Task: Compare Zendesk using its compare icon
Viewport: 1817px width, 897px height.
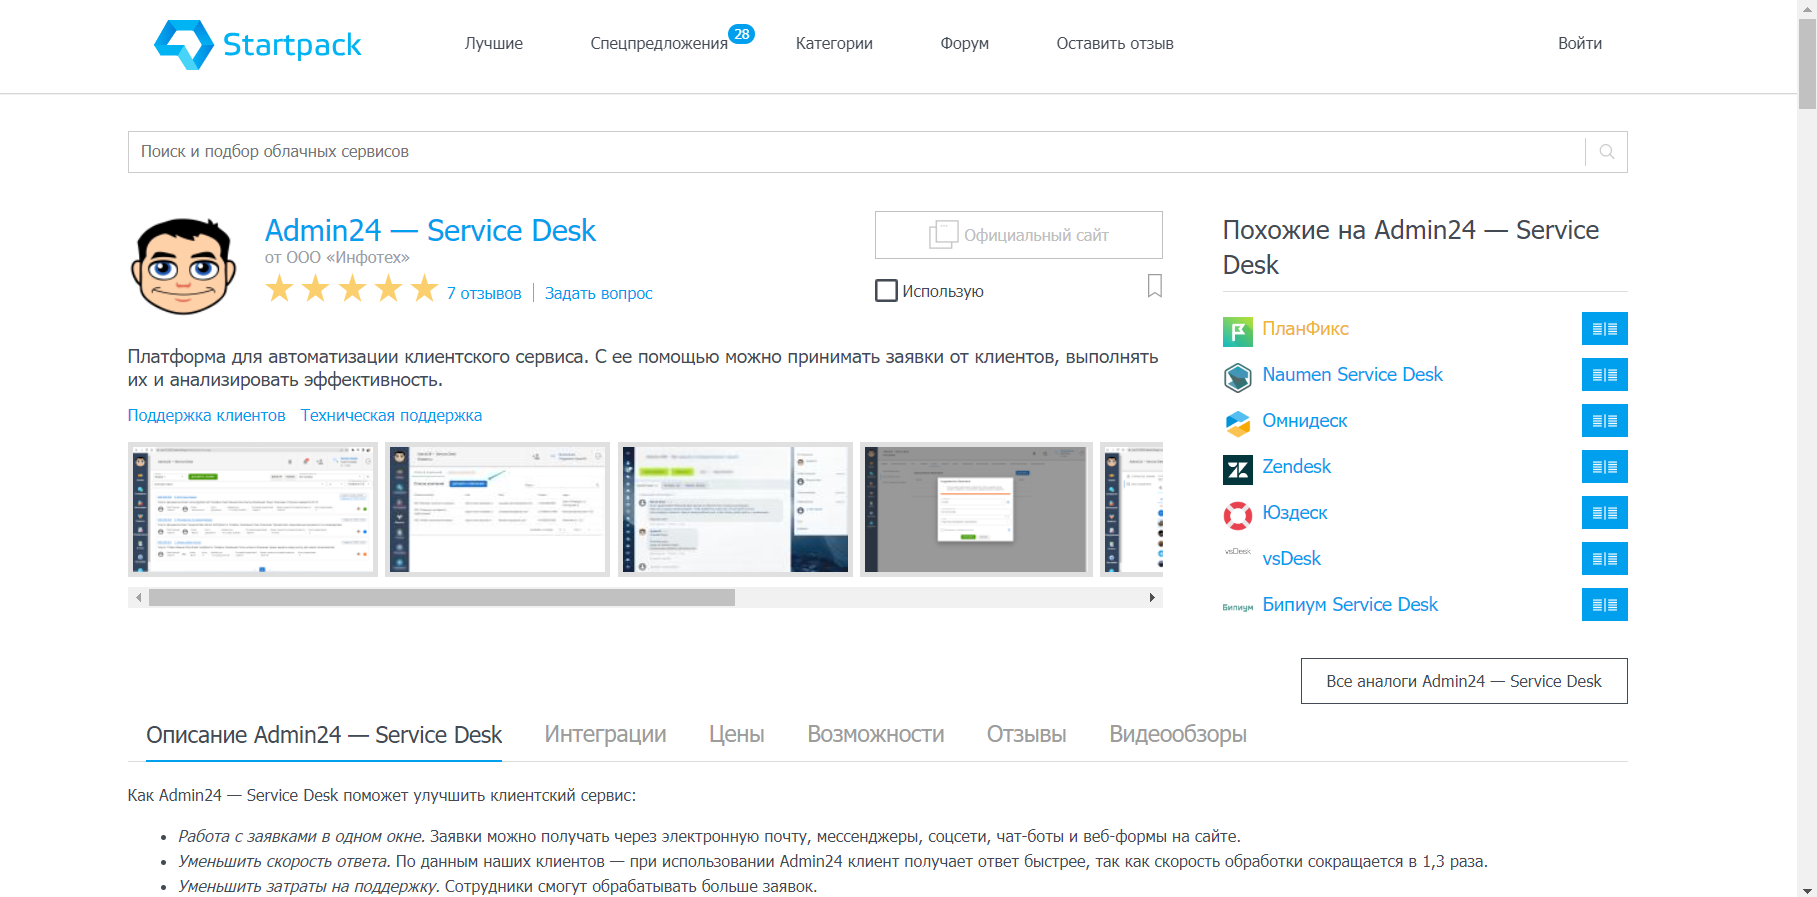Action: pos(1605,467)
